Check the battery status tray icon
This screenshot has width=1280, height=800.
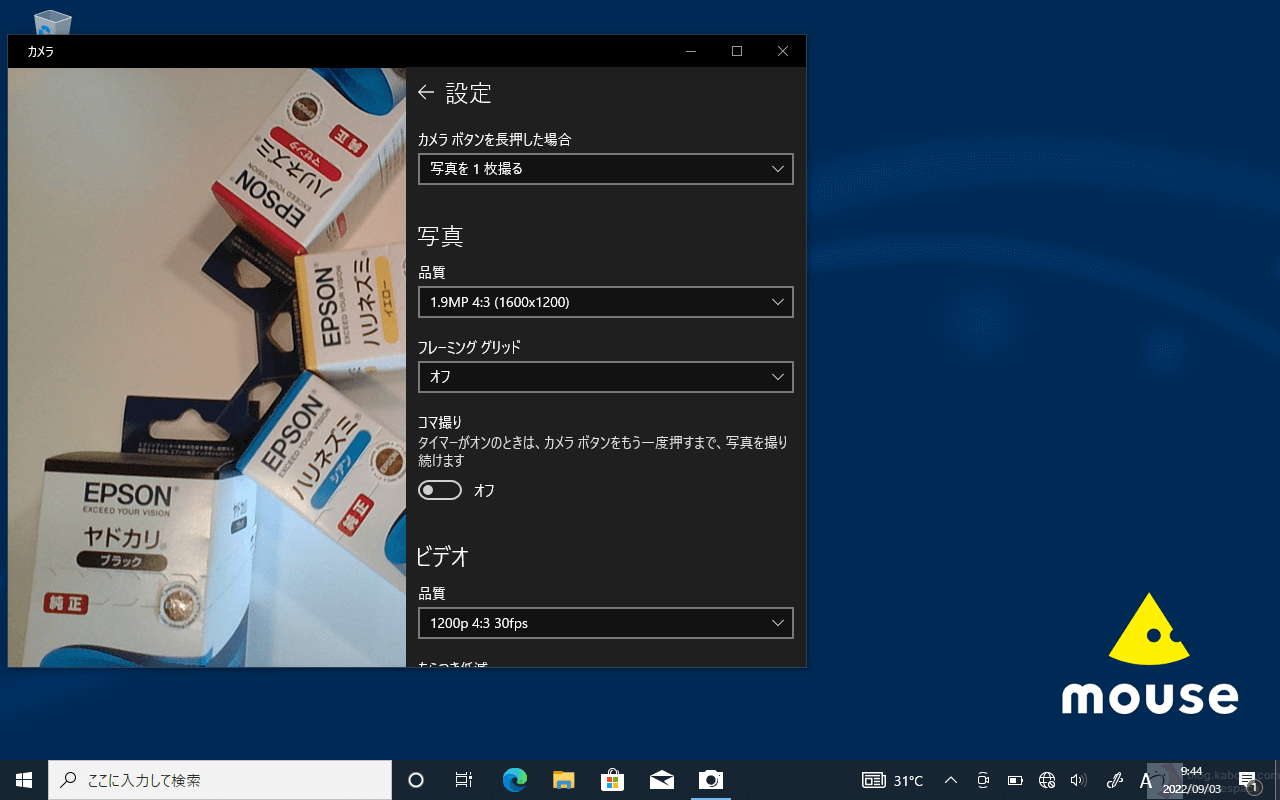tap(1015, 780)
